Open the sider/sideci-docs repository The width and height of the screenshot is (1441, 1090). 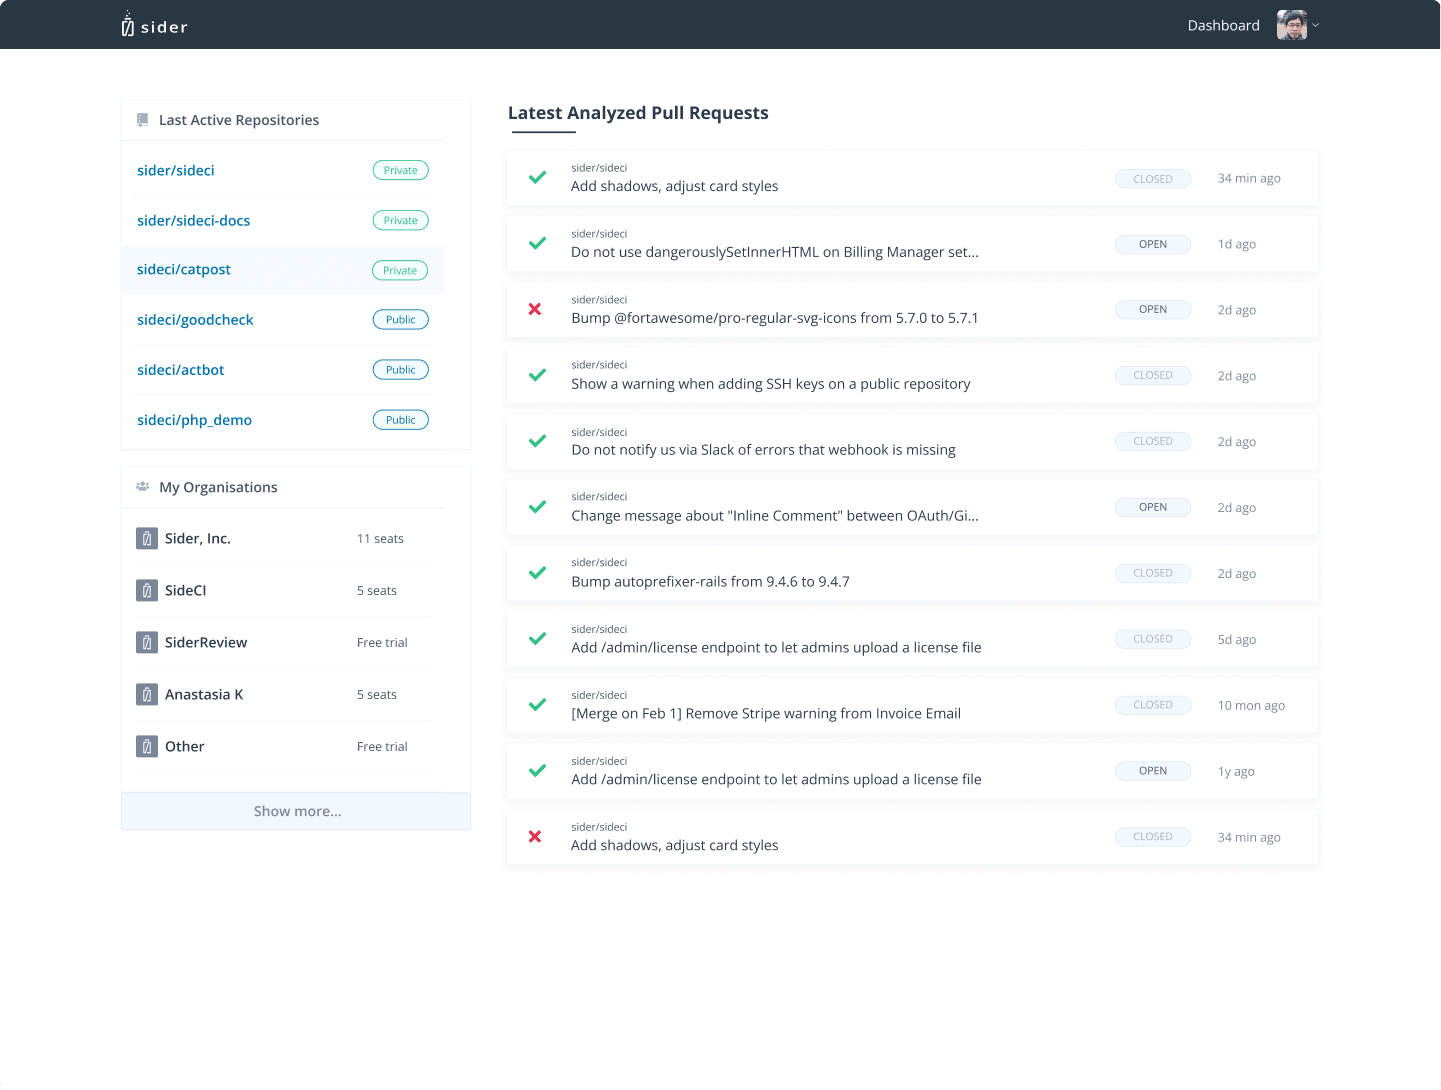click(x=194, y=221)
